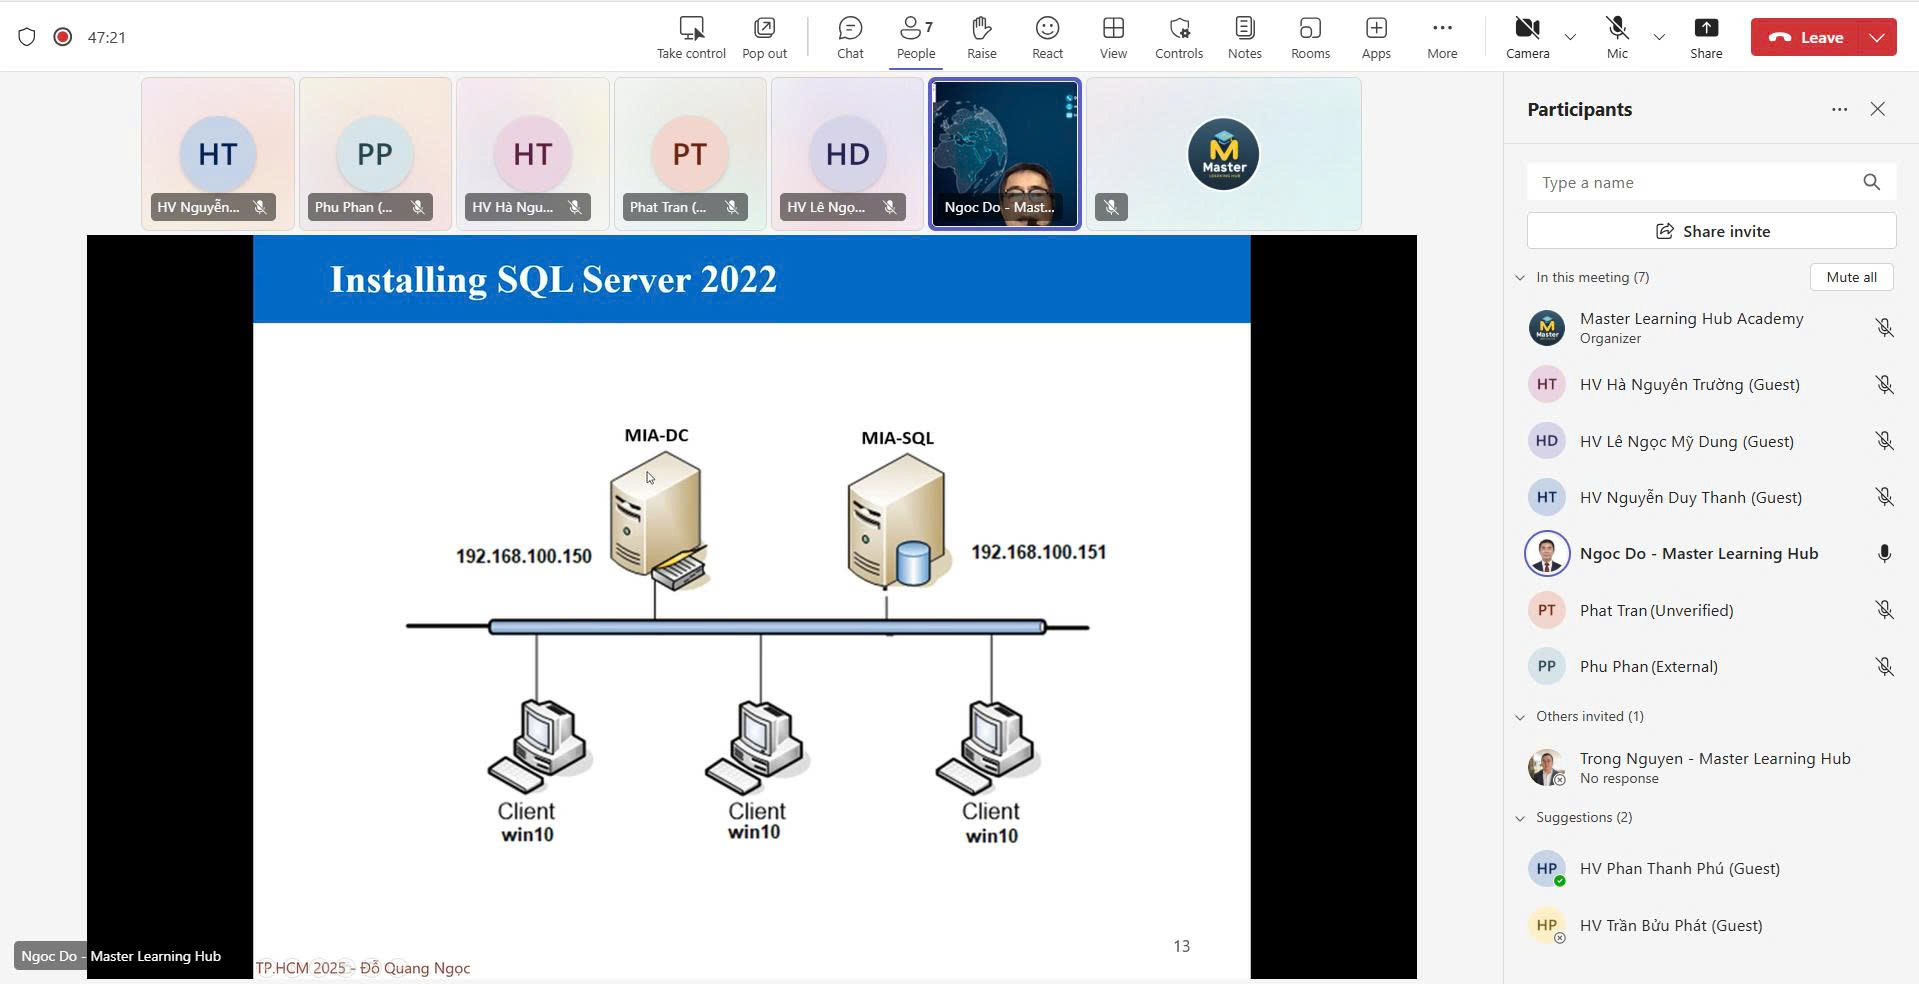Open meeting Notes
The image size is (1919, 984).
[x=1244, y=38]
